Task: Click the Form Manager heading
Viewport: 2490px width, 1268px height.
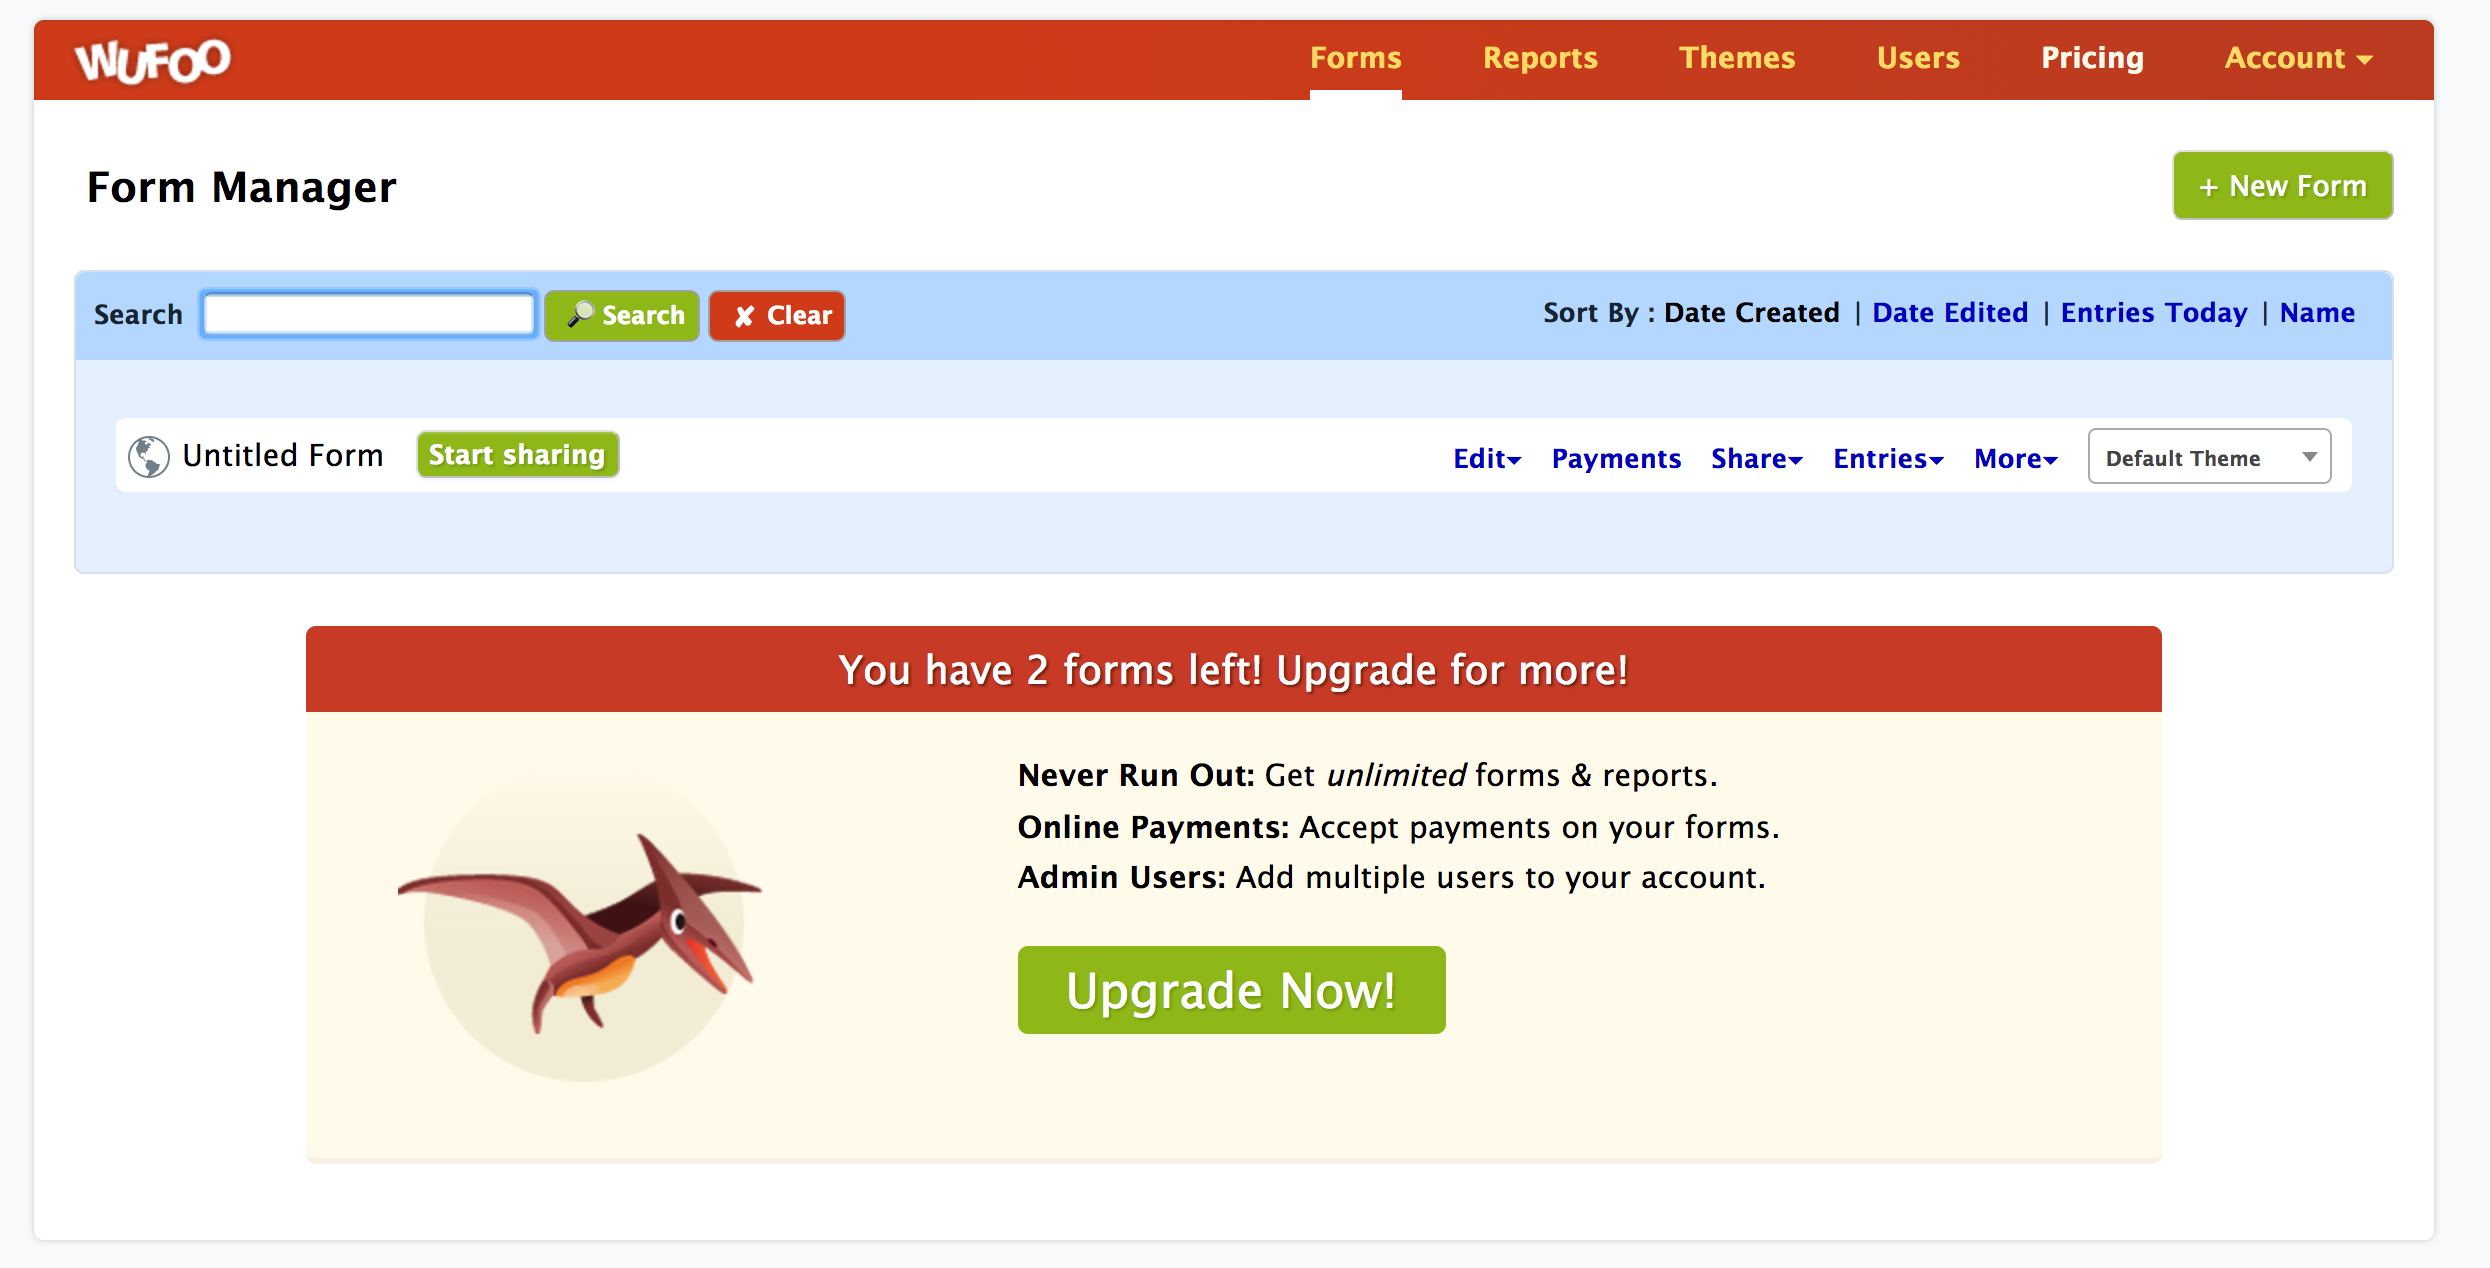Action: click(242, 187)
